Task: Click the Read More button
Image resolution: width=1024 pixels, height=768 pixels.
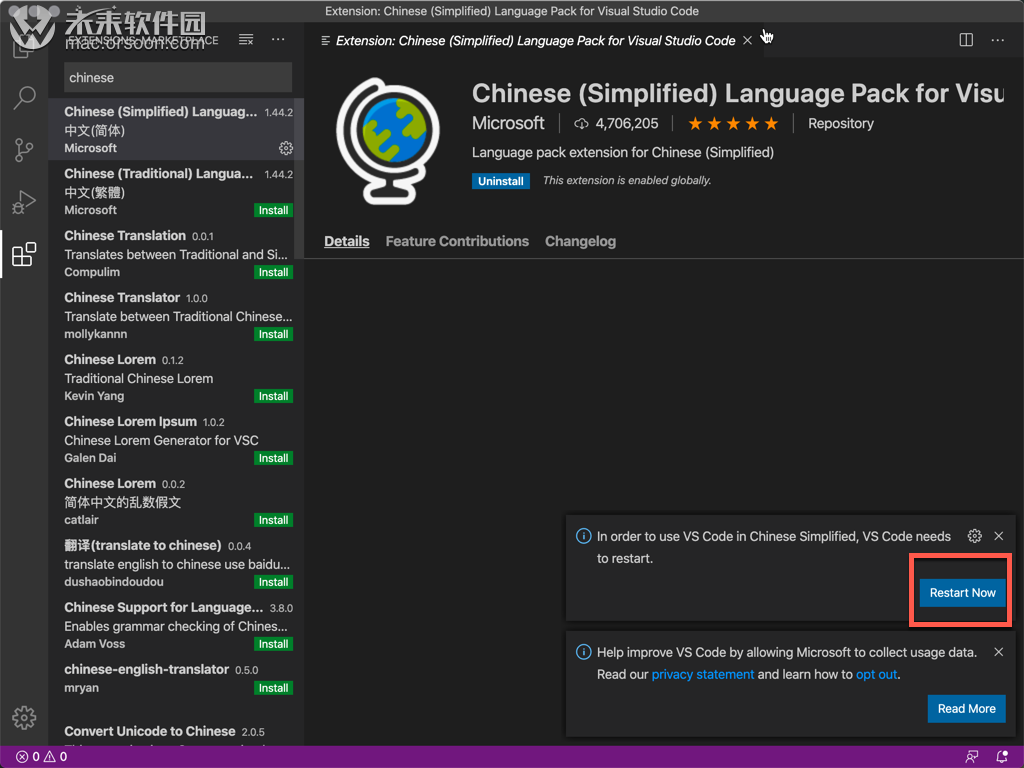Action: click(967, 709)
